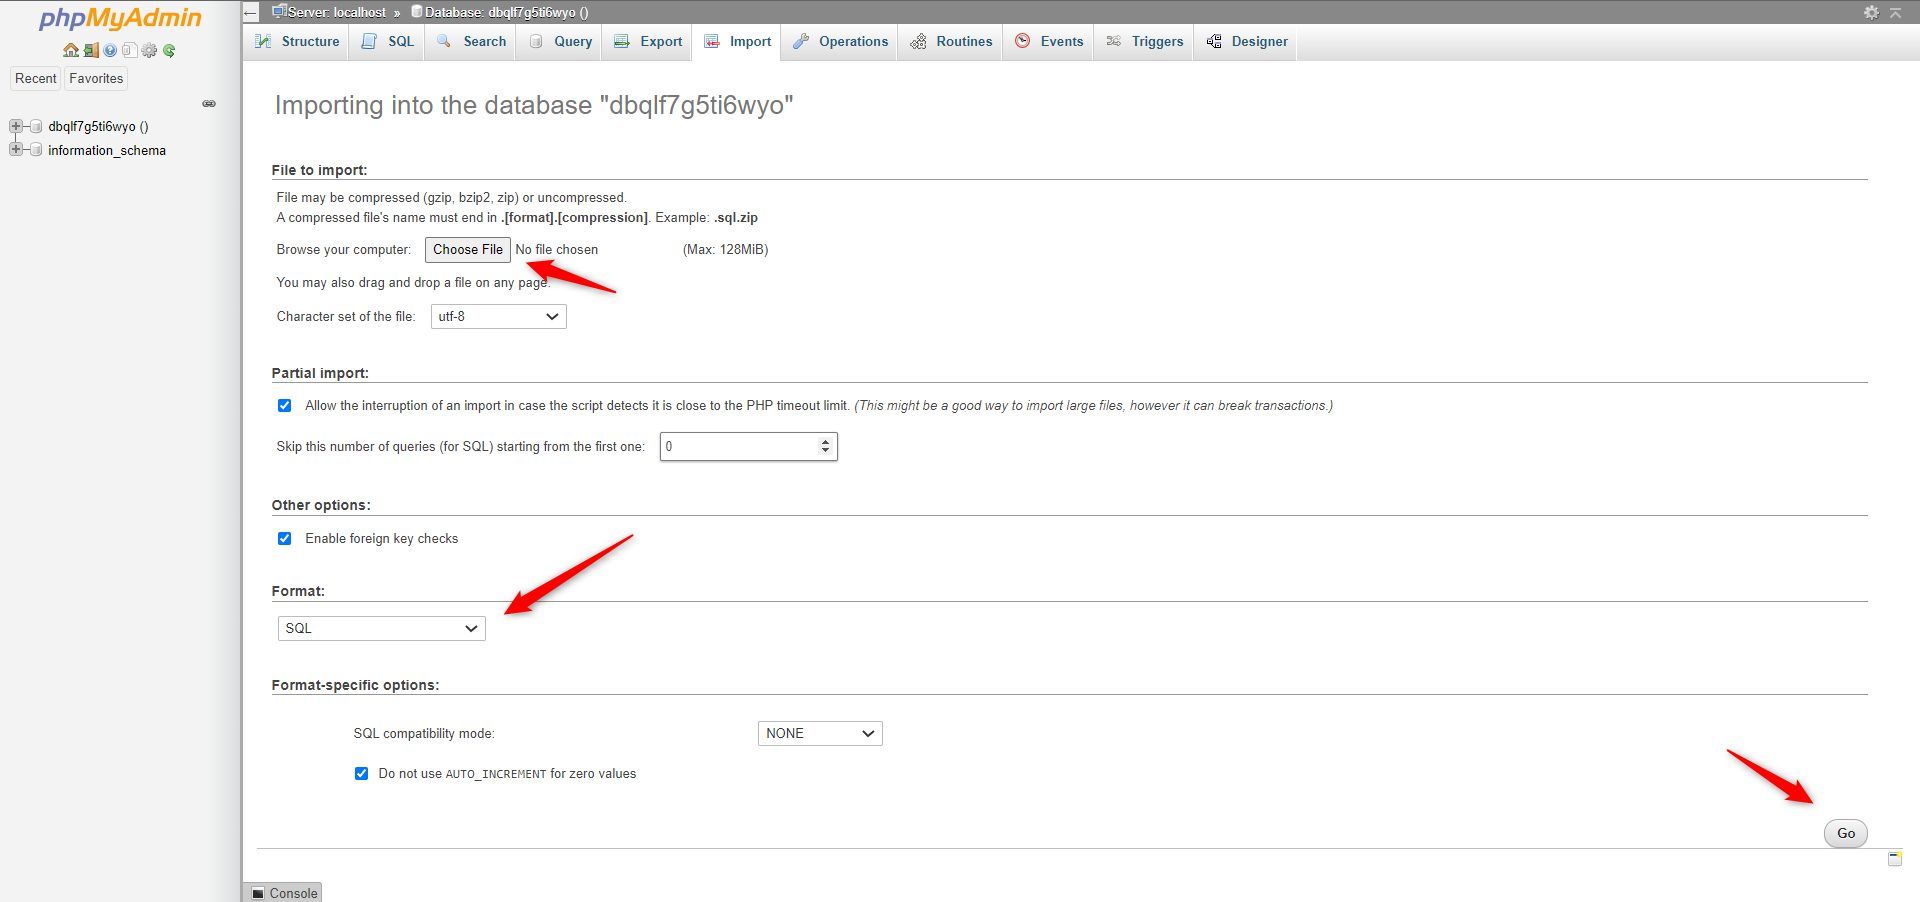1920x902 pixels.
Task: Click the link-with-main-panel chain icon
Action: [209, 104]
